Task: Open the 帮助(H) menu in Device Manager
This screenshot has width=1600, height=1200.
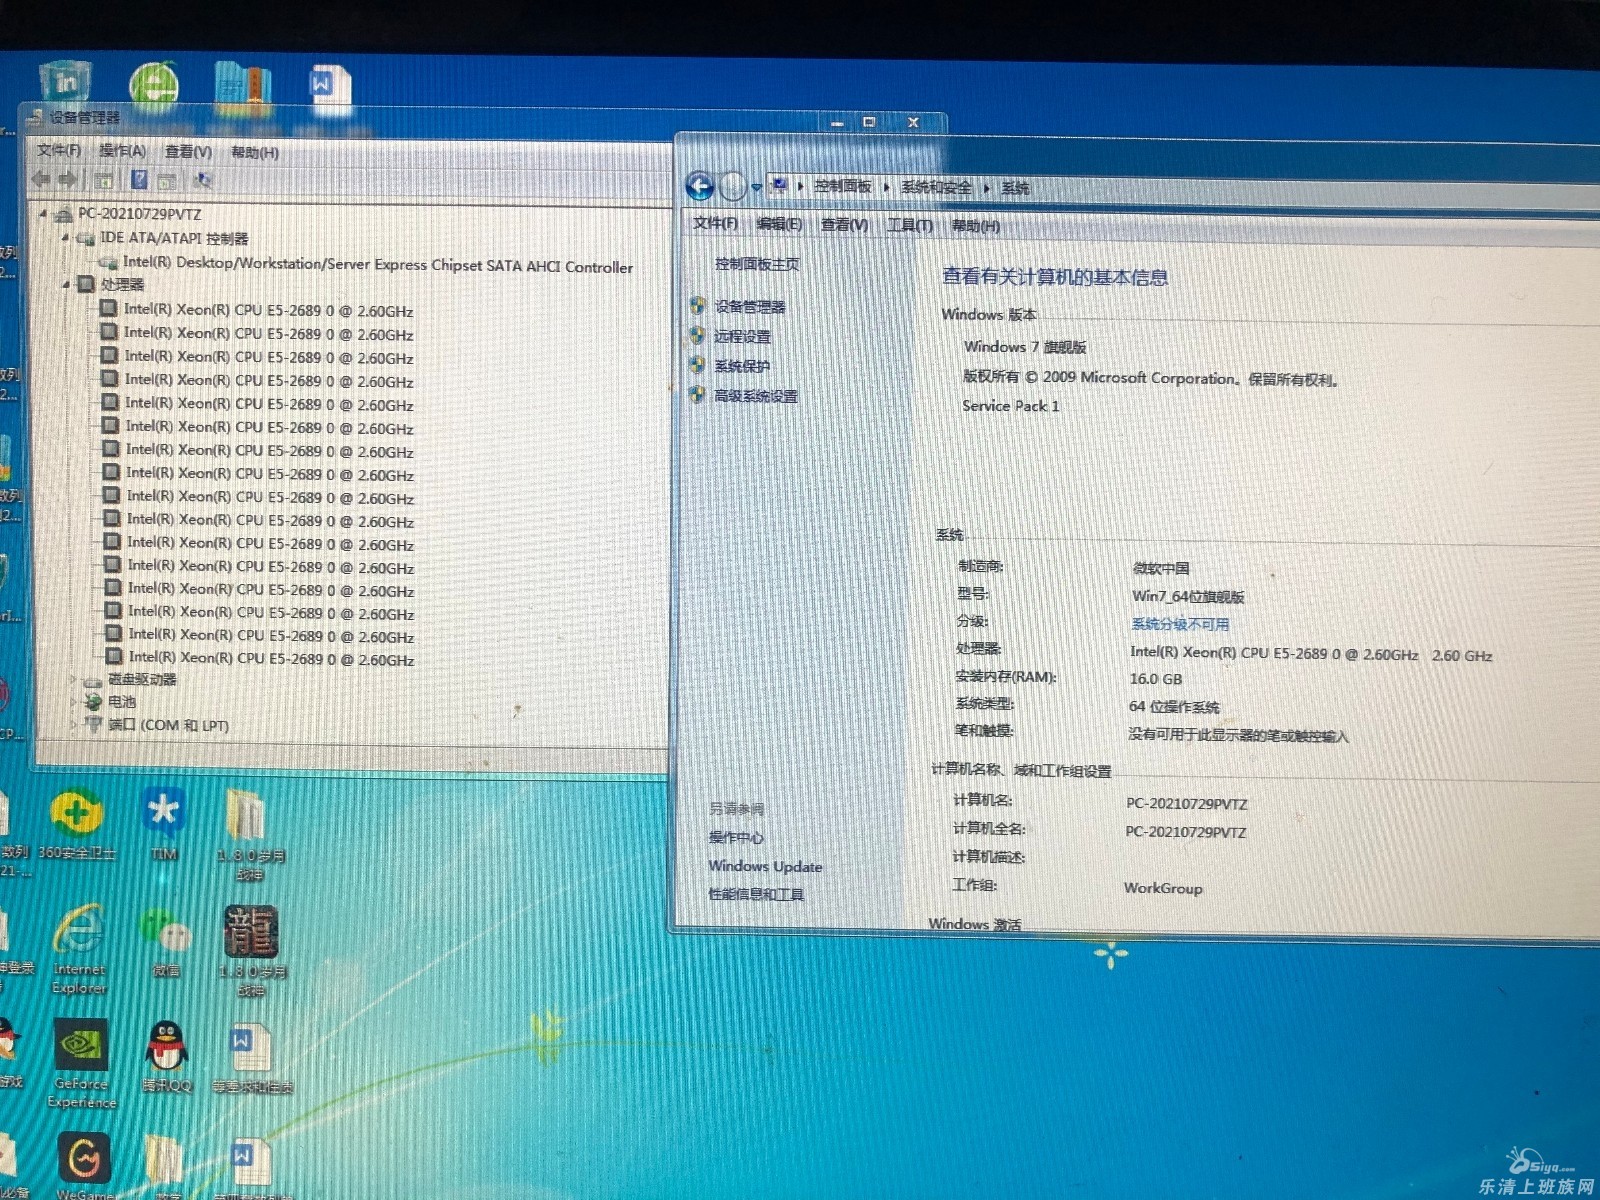Action: click(255, 152)
